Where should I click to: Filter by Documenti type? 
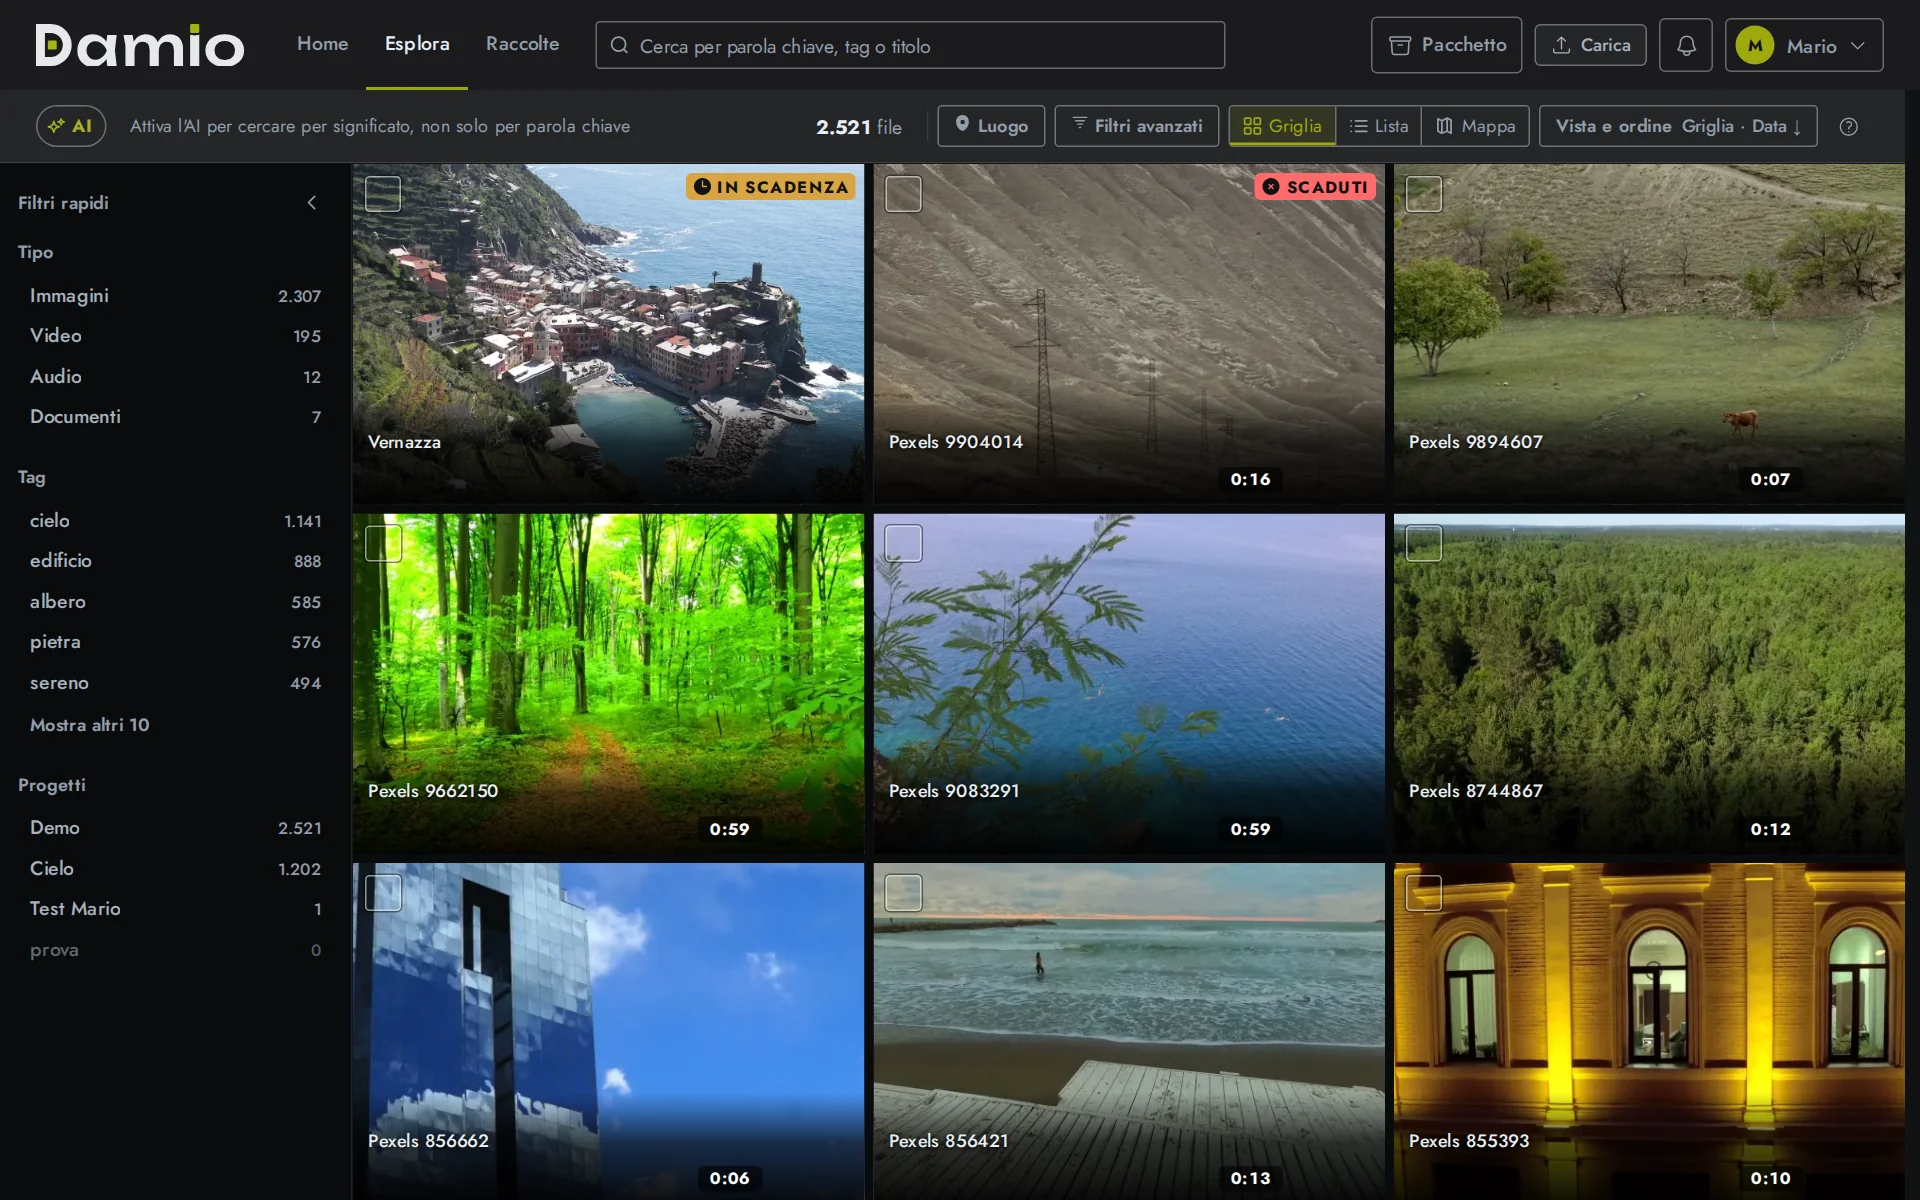point(175,417)
